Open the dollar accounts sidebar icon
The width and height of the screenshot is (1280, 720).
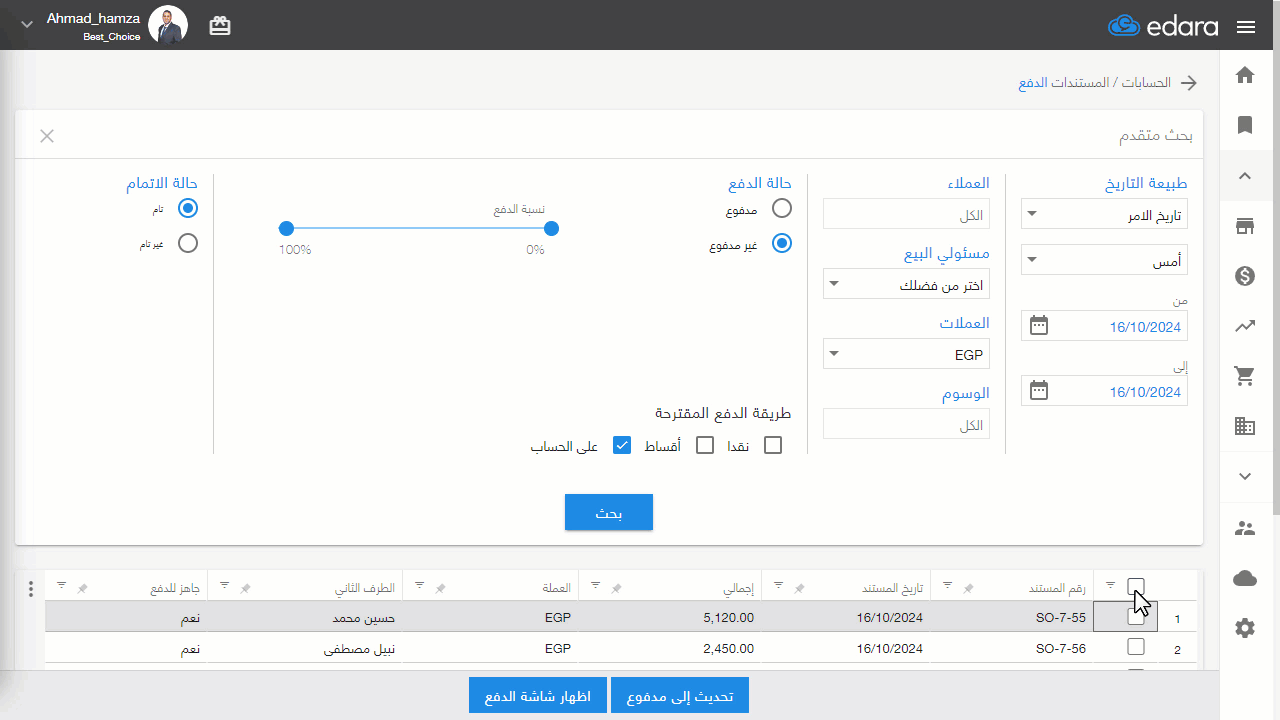1245,276
